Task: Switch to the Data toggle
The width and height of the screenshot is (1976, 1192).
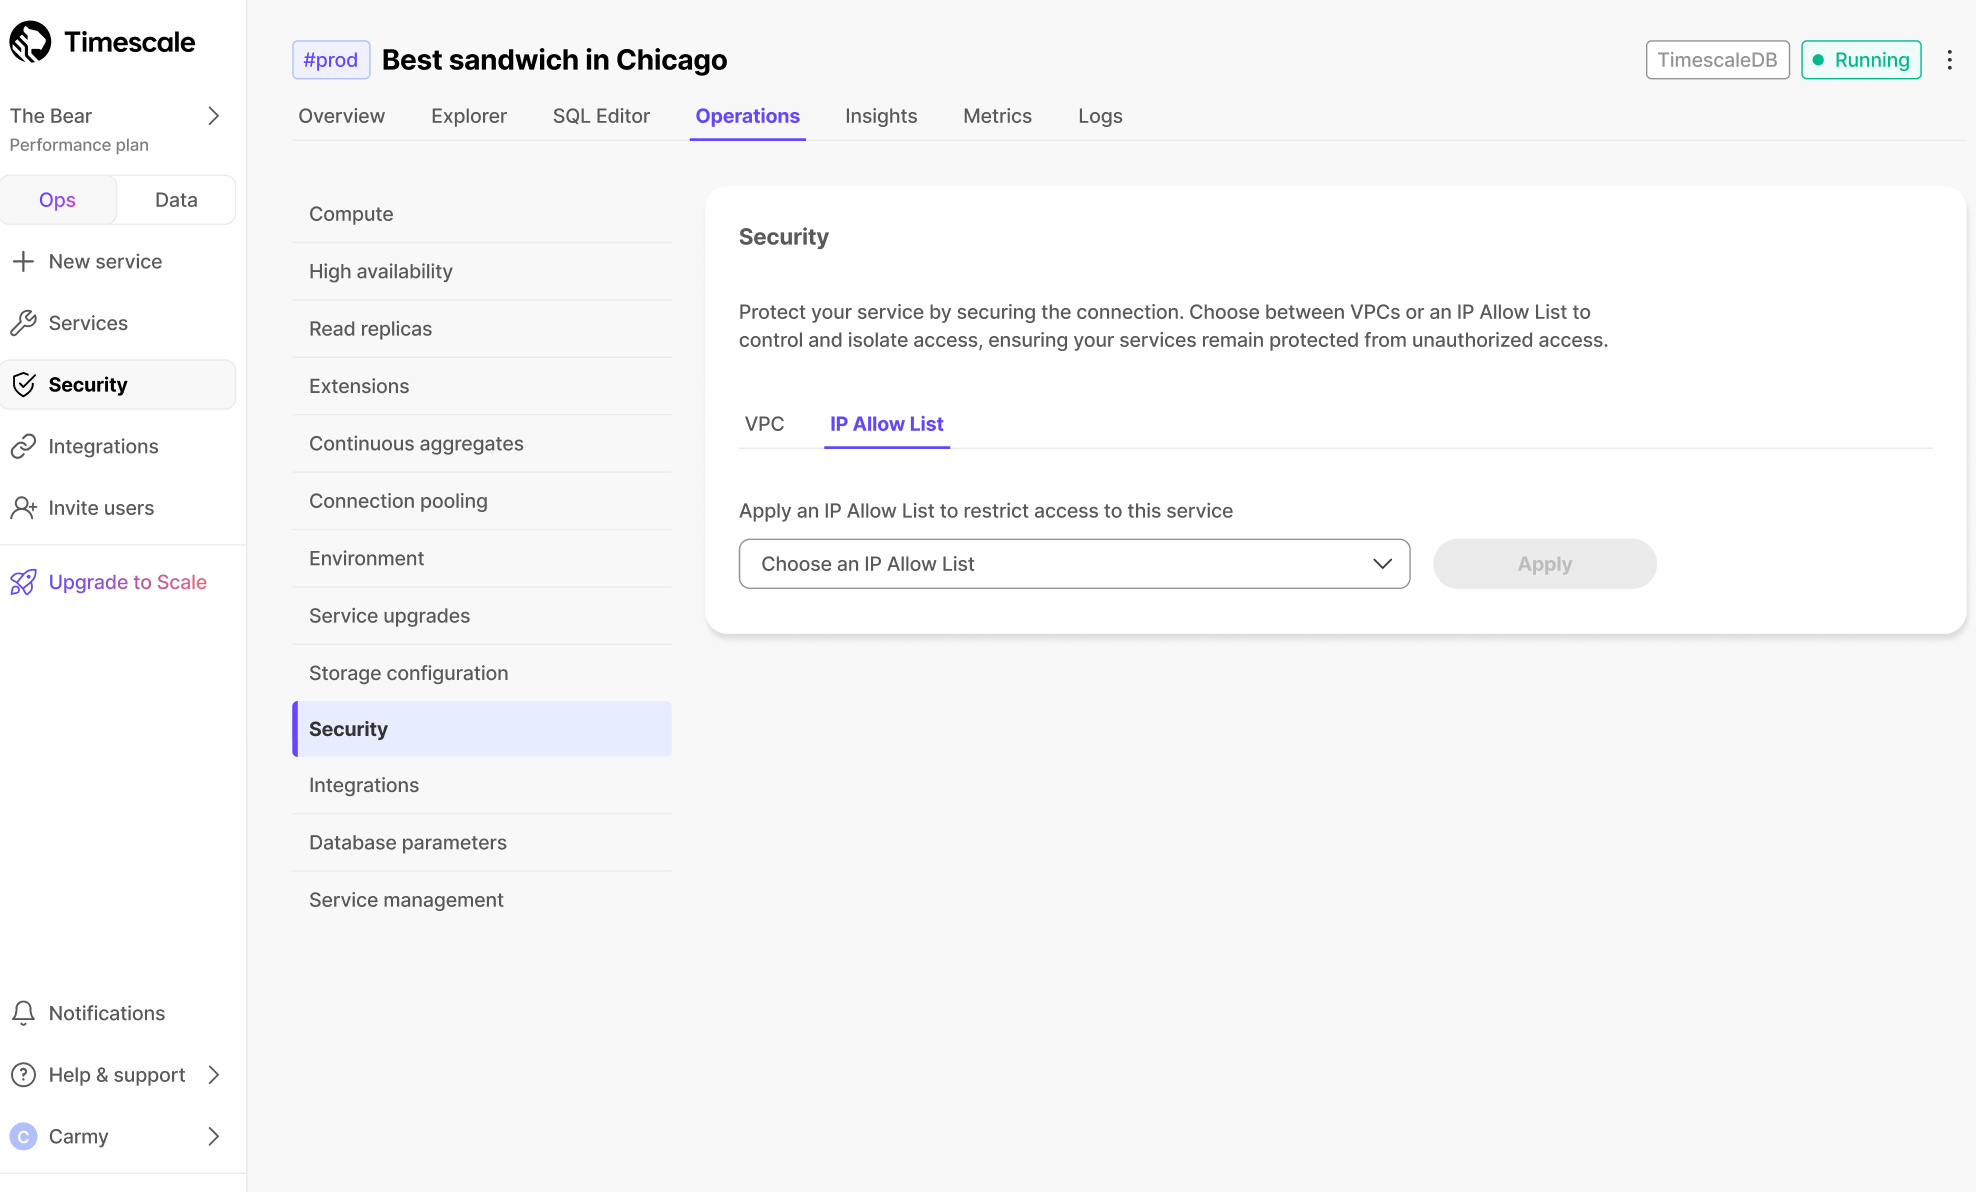Action: [x=176, y=200]
